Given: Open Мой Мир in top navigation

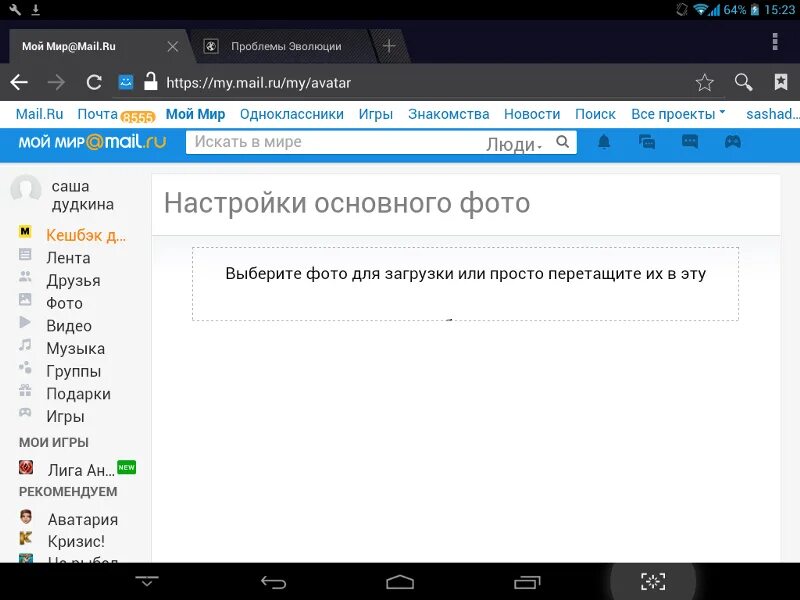Looking at the screenshot, I should tap(195, 114).
